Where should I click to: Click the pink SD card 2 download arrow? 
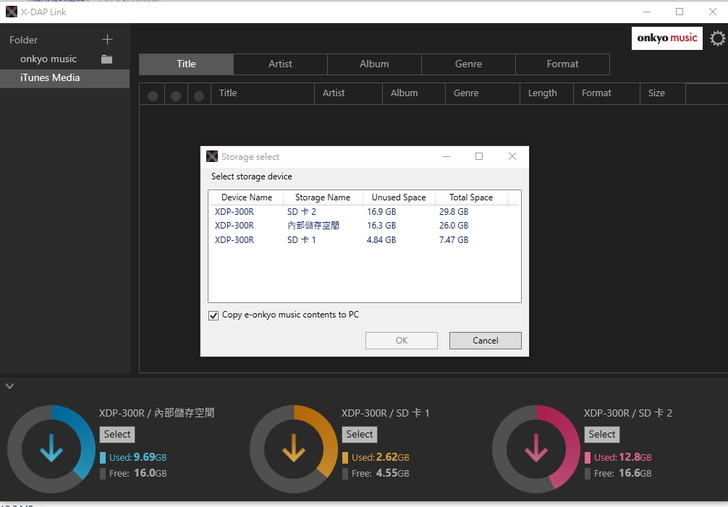(x=536, y=449)
